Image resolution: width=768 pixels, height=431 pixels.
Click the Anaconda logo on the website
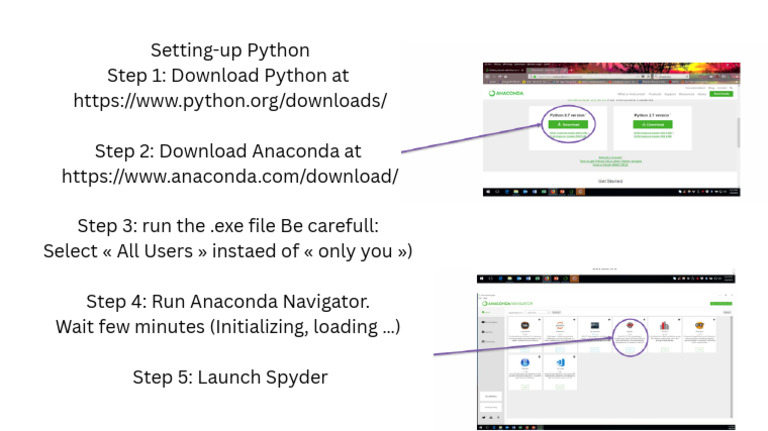(506, 93)
